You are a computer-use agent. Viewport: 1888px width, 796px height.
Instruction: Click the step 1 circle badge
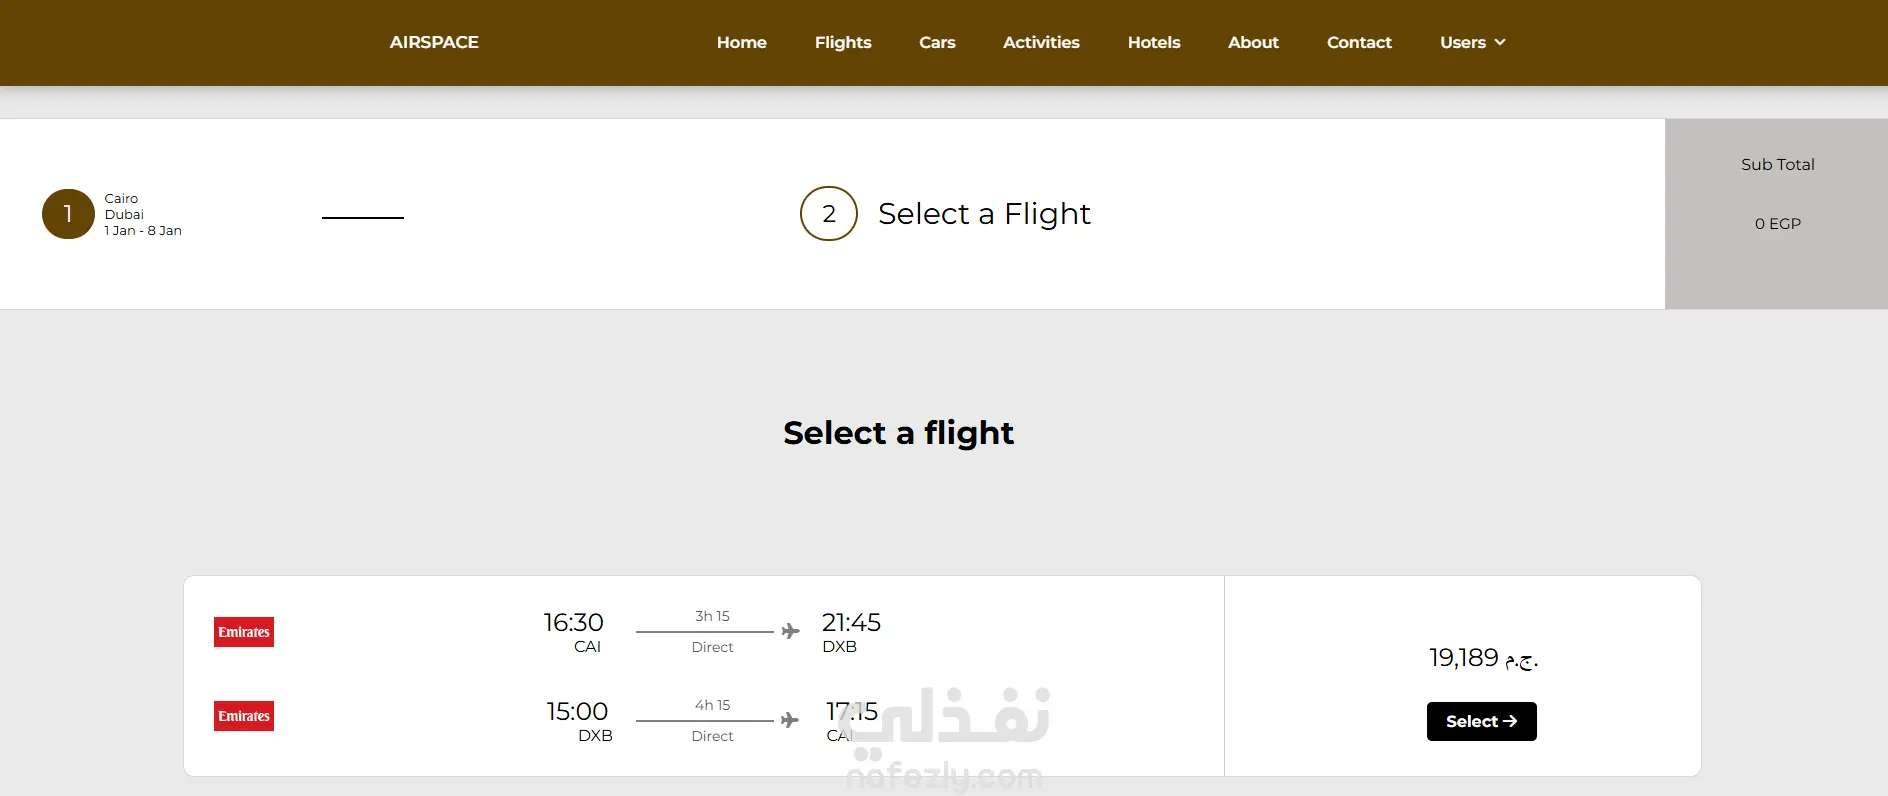(68, 214)
